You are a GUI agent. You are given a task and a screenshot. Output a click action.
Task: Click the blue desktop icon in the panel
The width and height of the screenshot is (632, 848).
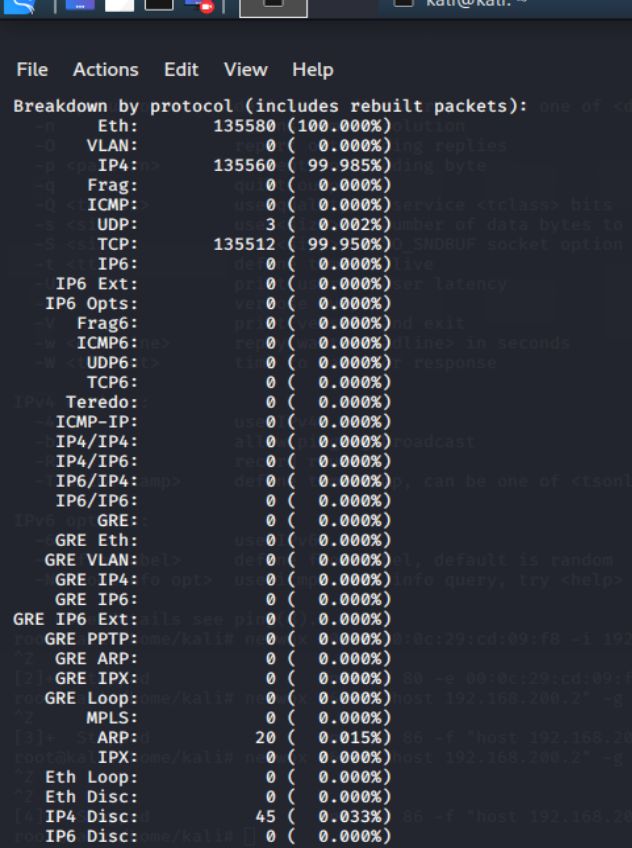[80, 4]
